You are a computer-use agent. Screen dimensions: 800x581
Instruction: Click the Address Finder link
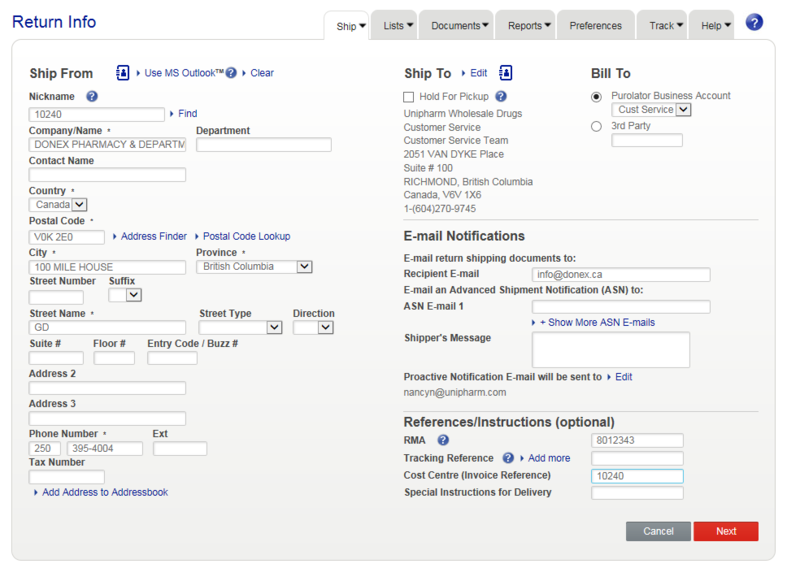(x=154, y=236)
